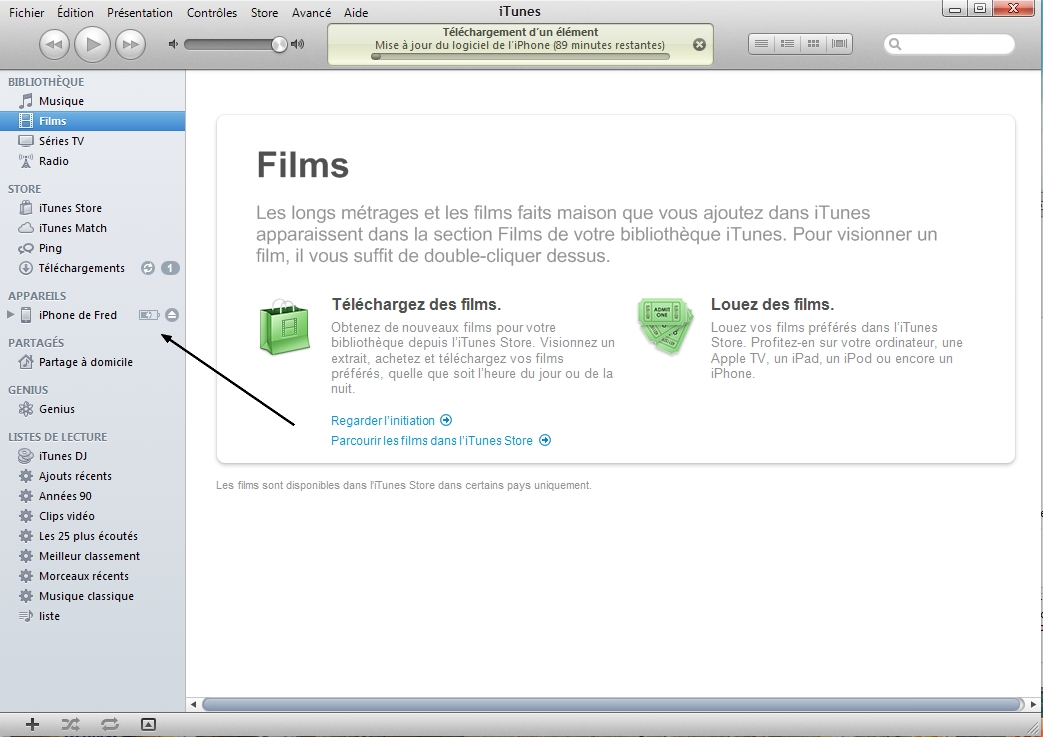Select the Clips vidéo smart playlist

92,516
